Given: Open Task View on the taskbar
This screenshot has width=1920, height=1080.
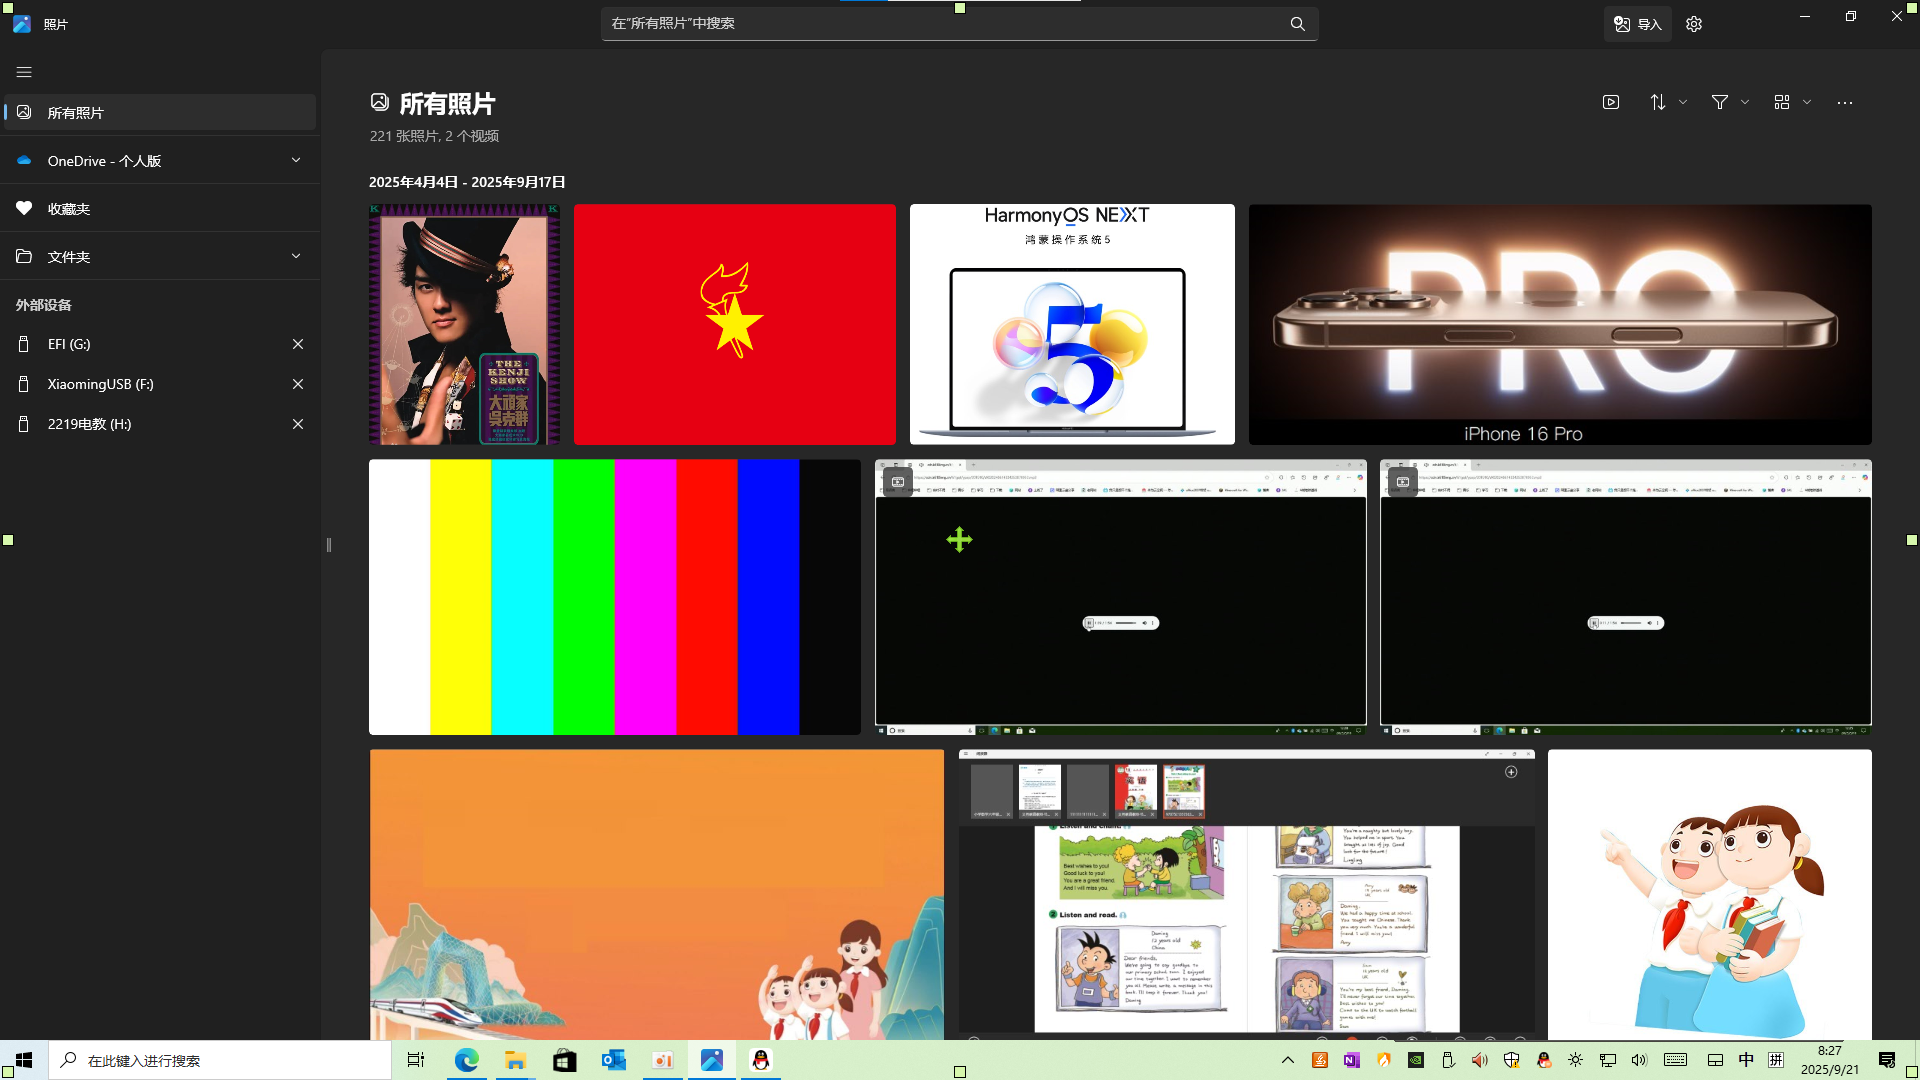Looking at the screenshot, I should tap(416, 1060).
